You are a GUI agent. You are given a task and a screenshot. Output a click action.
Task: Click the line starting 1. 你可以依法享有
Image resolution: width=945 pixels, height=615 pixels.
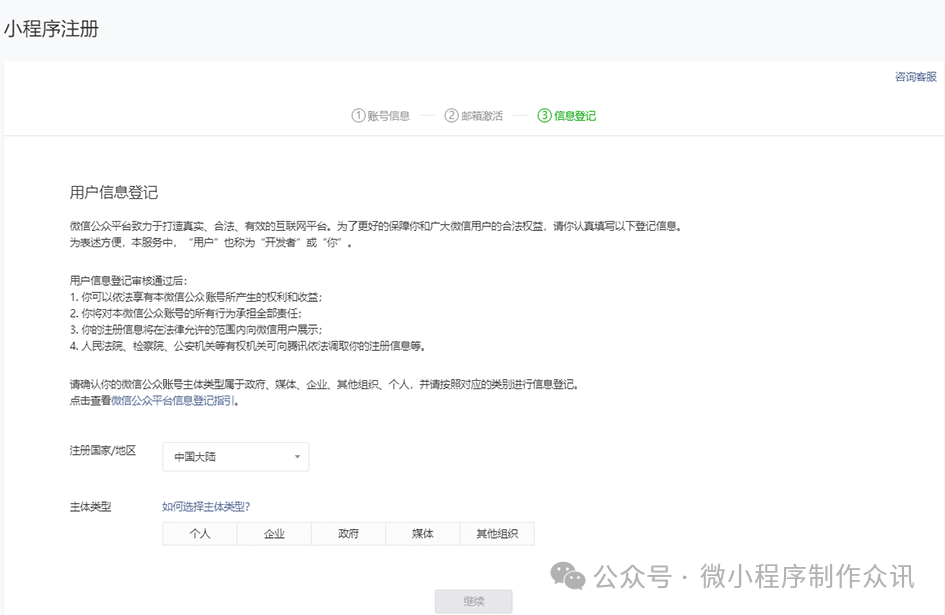tap(196, 297)
